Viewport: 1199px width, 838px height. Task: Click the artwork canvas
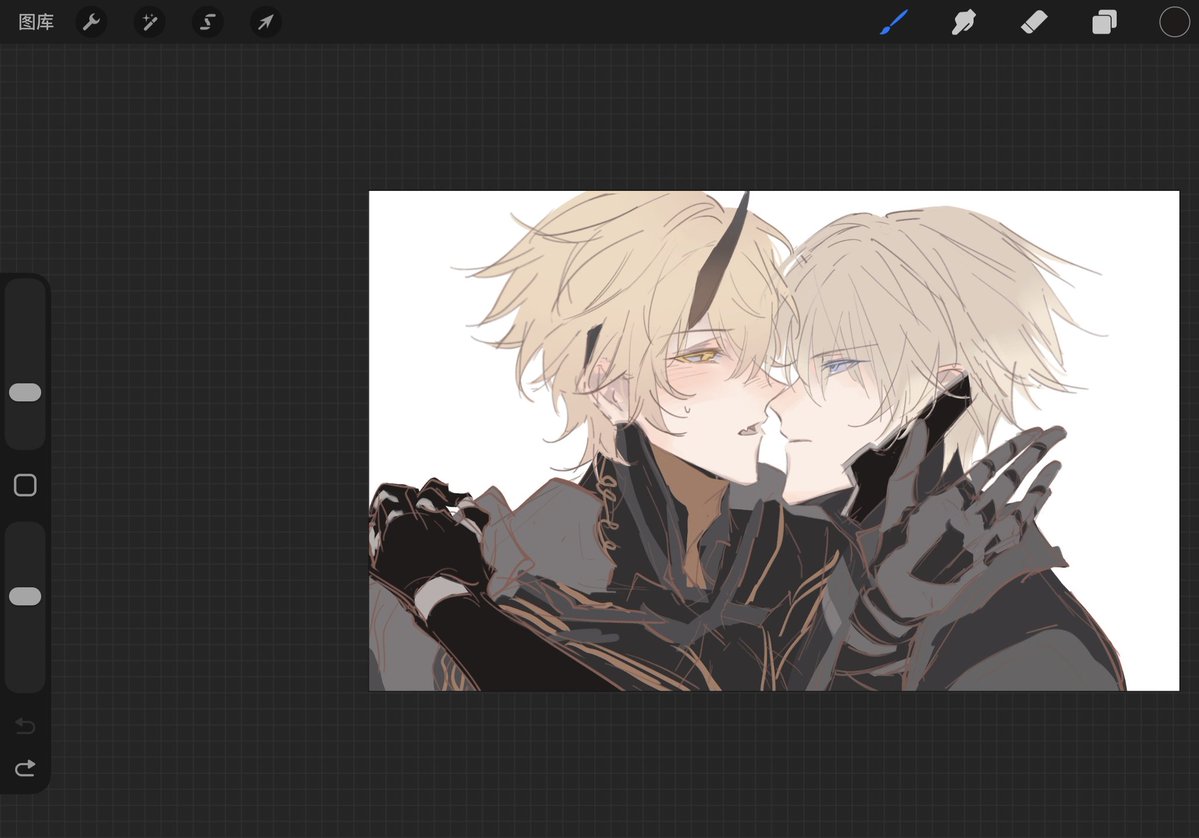(774, 440)
